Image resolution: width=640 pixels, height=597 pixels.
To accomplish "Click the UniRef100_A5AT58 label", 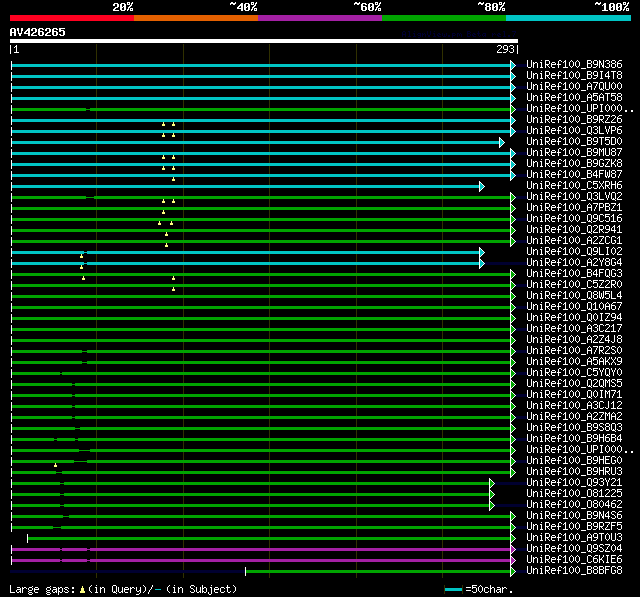I will point(574,98).
